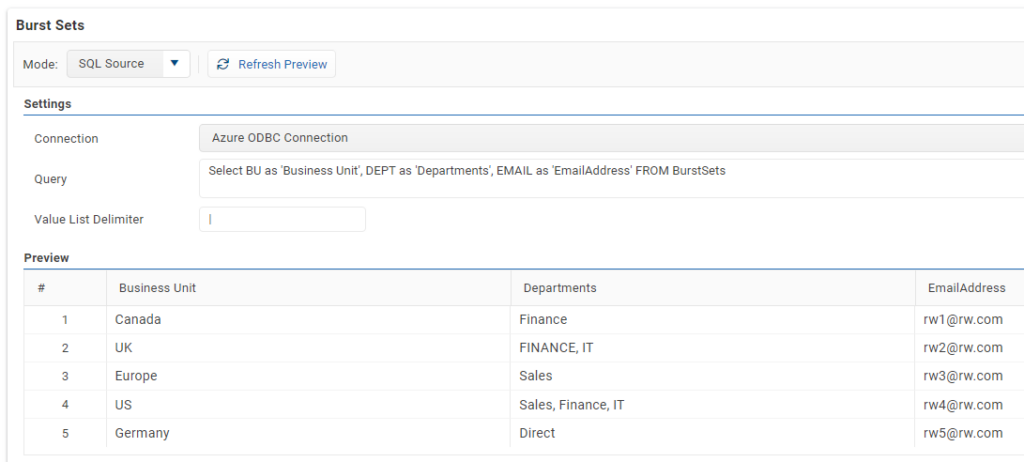Click the 'FINANCE, IT' departments cell
This screenshot has height=462, width=1024.
tap(558, 348)
